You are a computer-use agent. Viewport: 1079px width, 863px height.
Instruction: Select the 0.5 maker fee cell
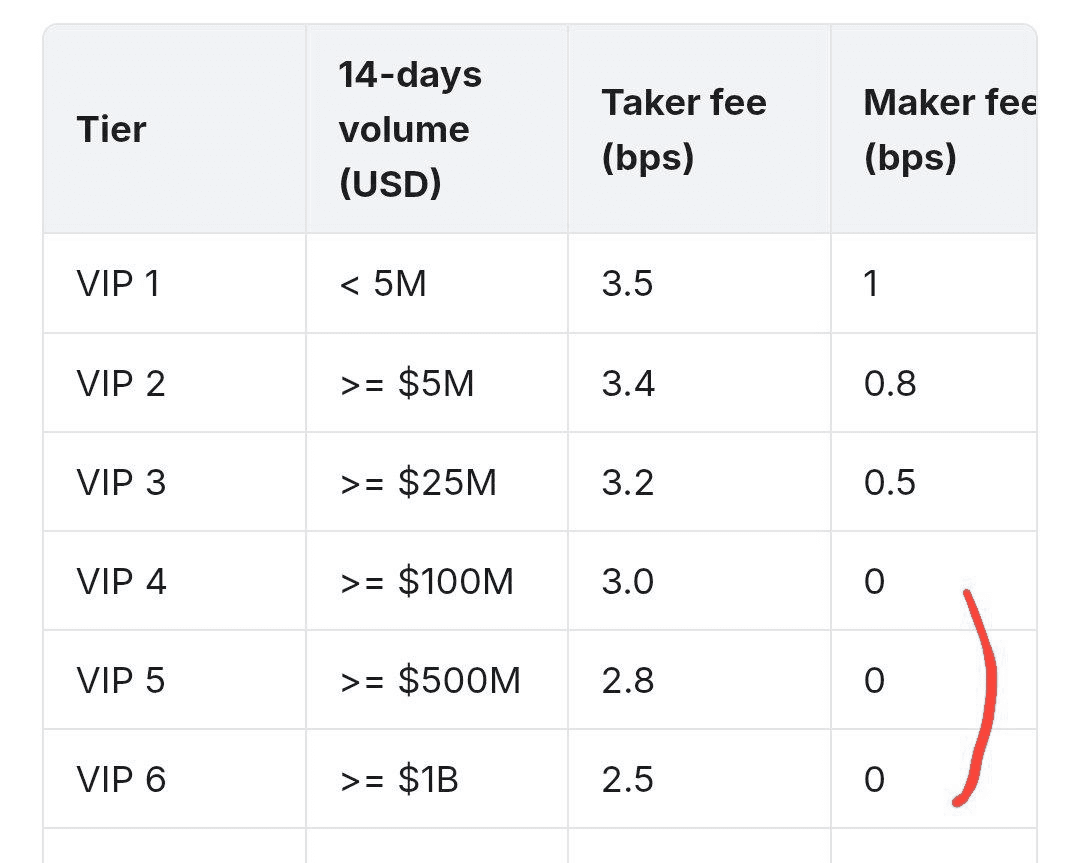(x=890, y=482)
